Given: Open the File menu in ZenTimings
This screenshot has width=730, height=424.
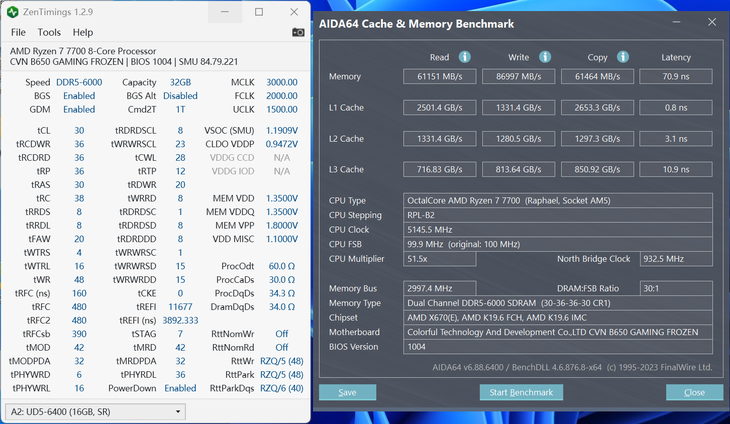Looking at the screenshot, I should coord(18,32).
